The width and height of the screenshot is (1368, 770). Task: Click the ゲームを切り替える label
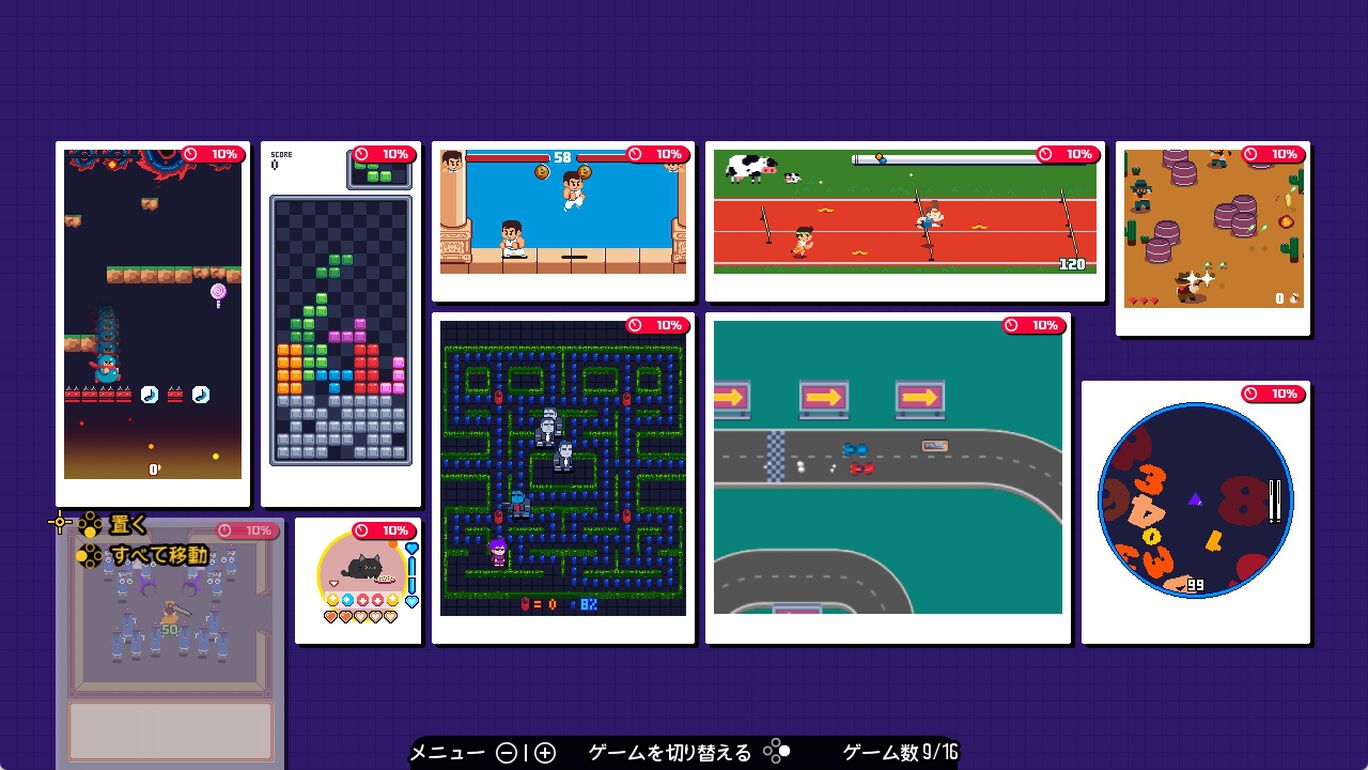(x=669, y=753)
